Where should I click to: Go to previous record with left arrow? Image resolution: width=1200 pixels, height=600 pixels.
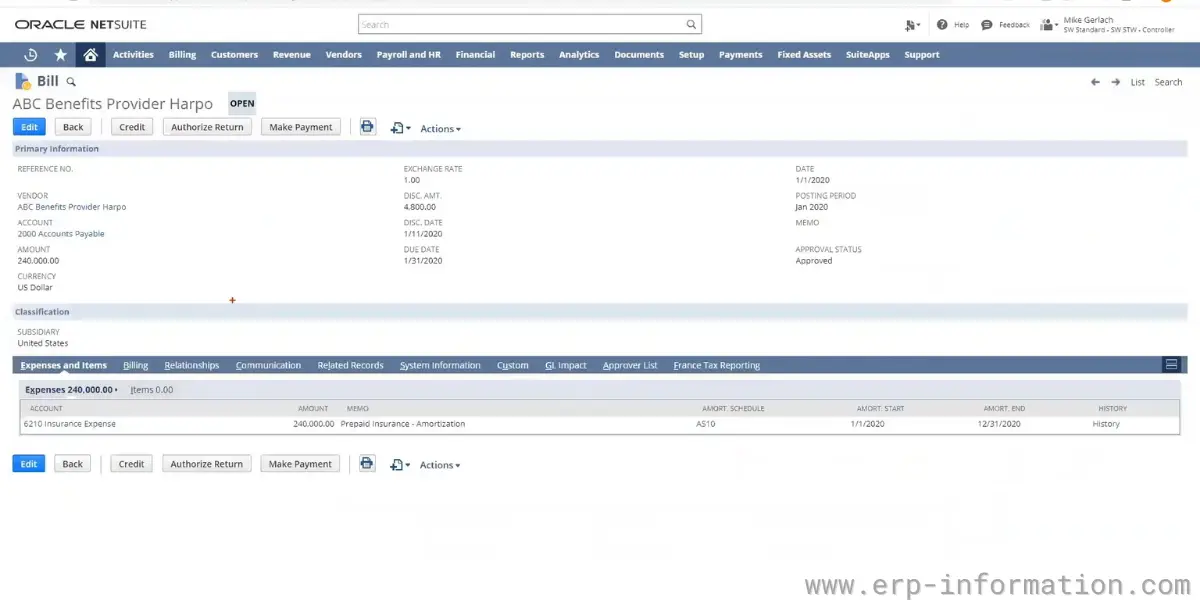click(1095, 82)
